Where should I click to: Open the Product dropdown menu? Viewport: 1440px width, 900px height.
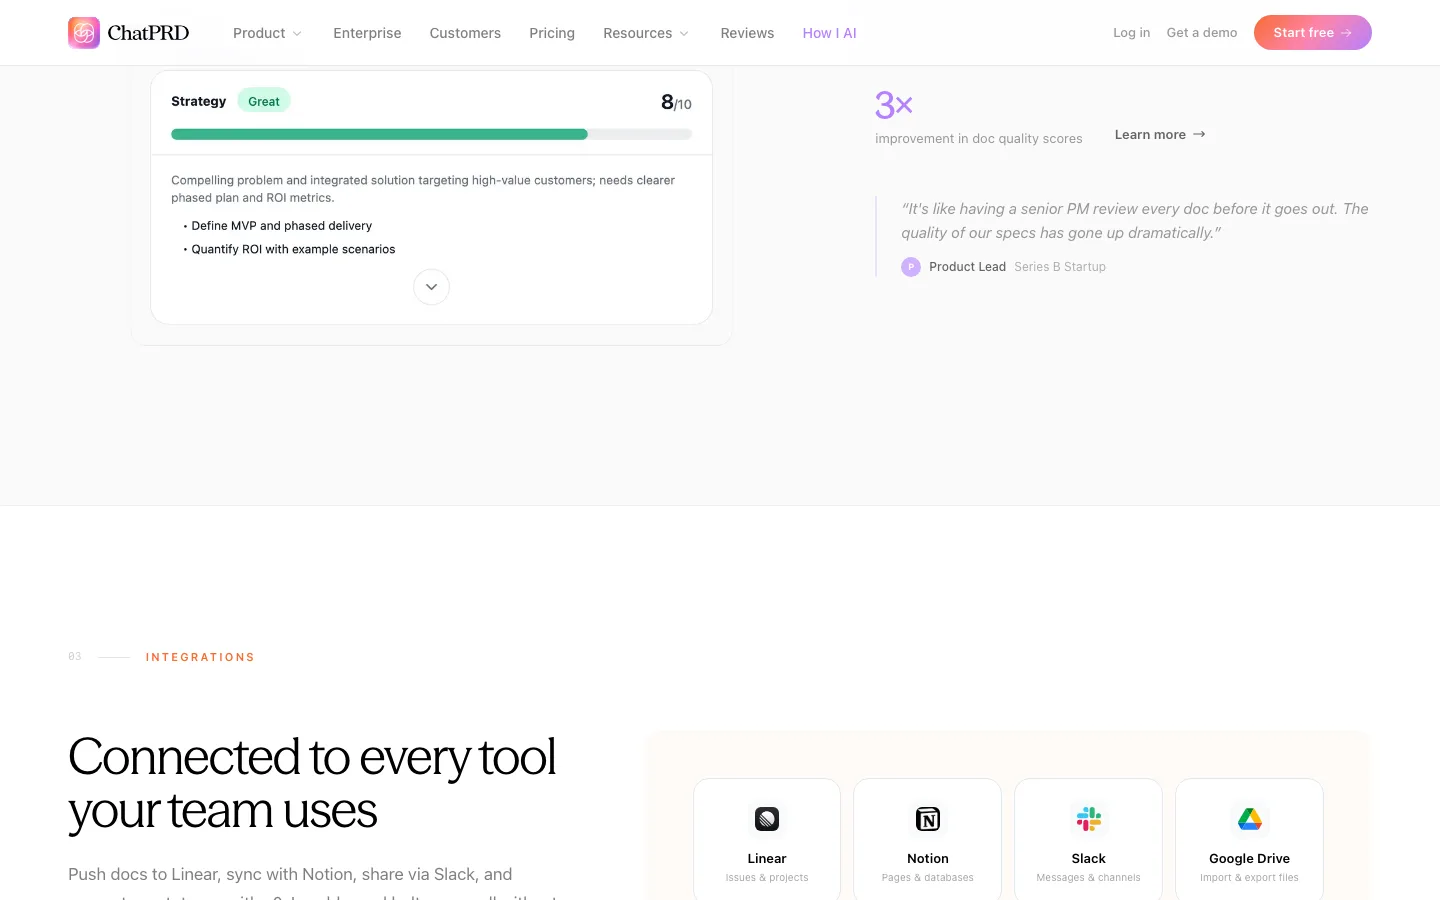click(267, 33)
